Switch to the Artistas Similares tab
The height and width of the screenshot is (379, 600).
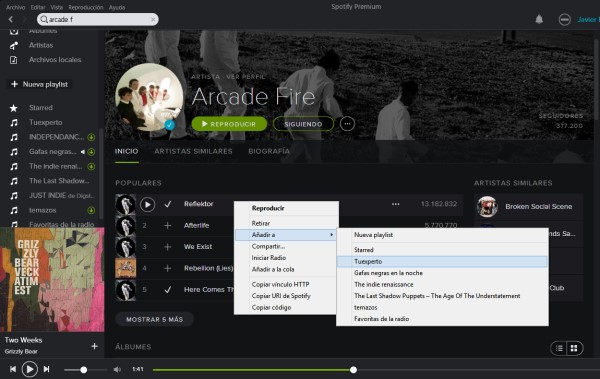(193, 151)
